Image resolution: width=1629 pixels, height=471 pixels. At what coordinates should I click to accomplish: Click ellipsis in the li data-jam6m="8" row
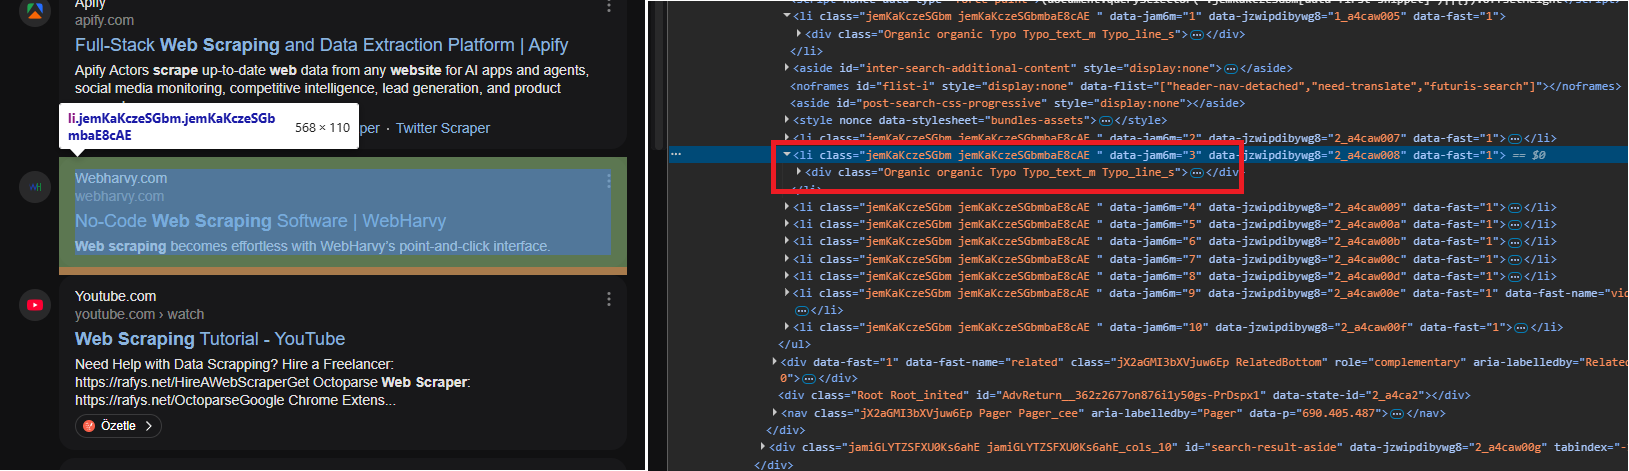coord(1515,277)
